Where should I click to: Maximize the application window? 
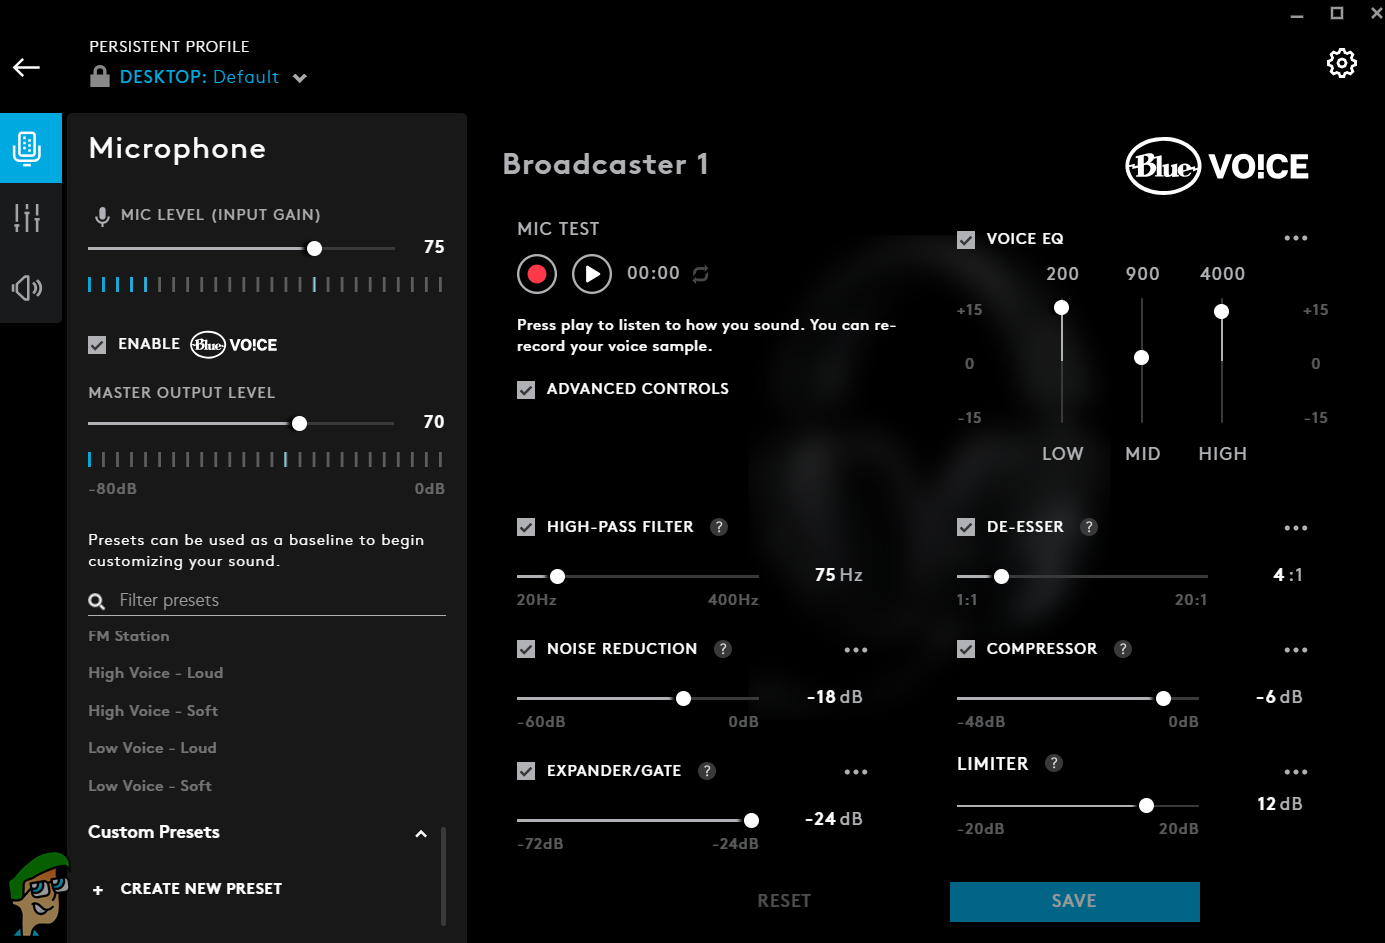pos(1337,13)
